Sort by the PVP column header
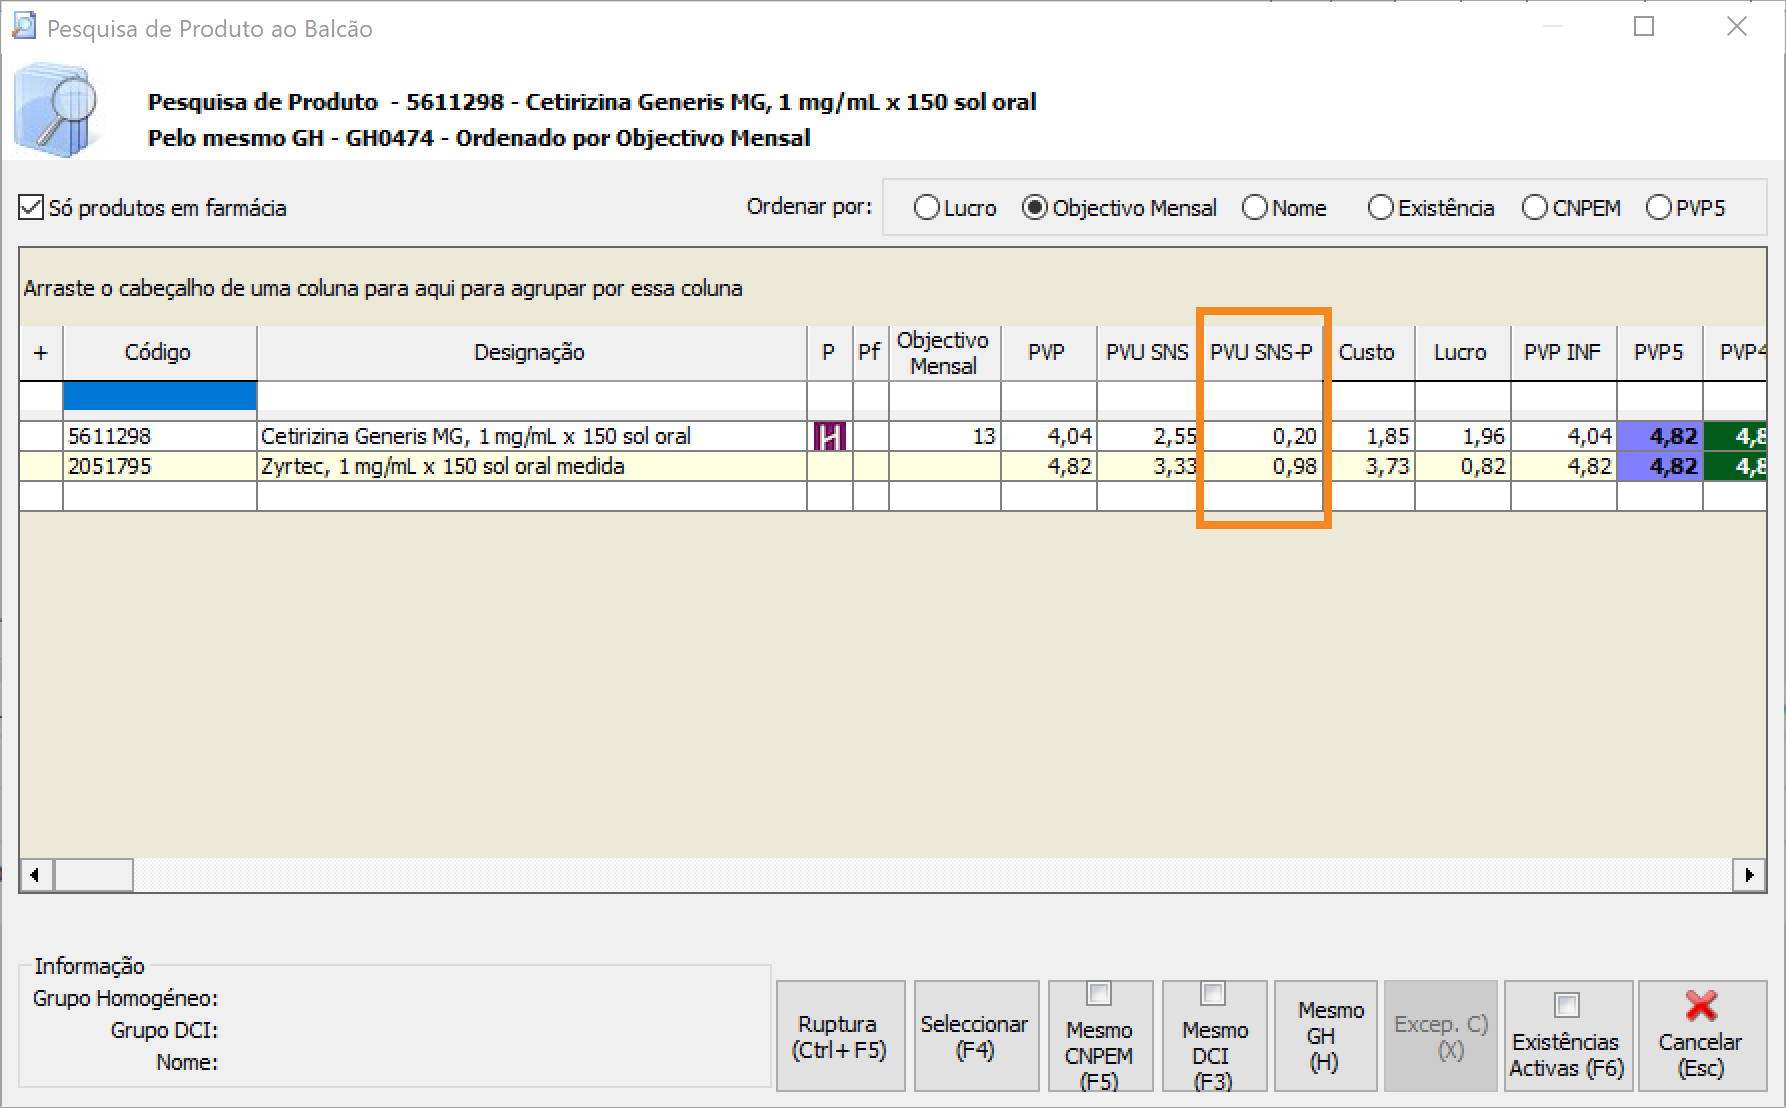Image resolution: width=1786 pixels, height=1108 pixels. pyautogui.click(x=1046, y=352)
